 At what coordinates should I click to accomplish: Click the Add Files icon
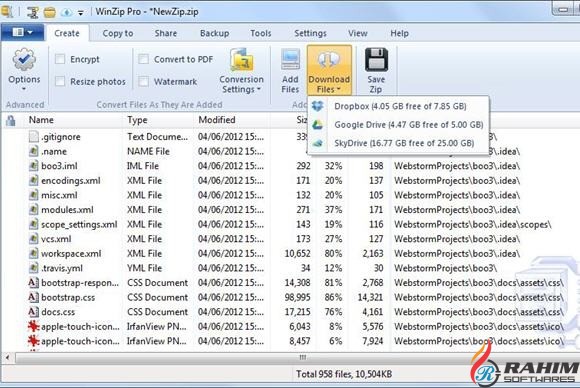[290, 58]
